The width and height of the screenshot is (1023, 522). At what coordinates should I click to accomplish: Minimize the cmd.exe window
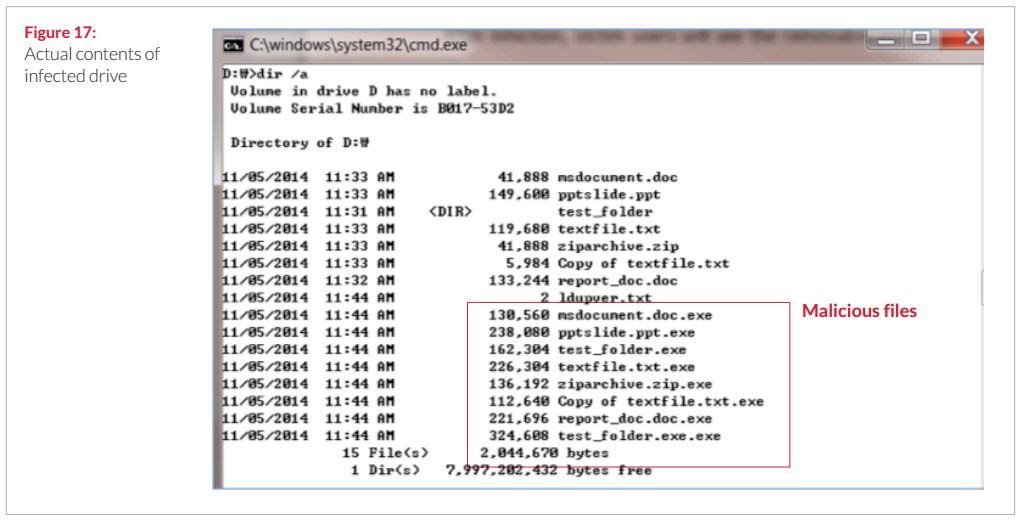pos(884,40)
